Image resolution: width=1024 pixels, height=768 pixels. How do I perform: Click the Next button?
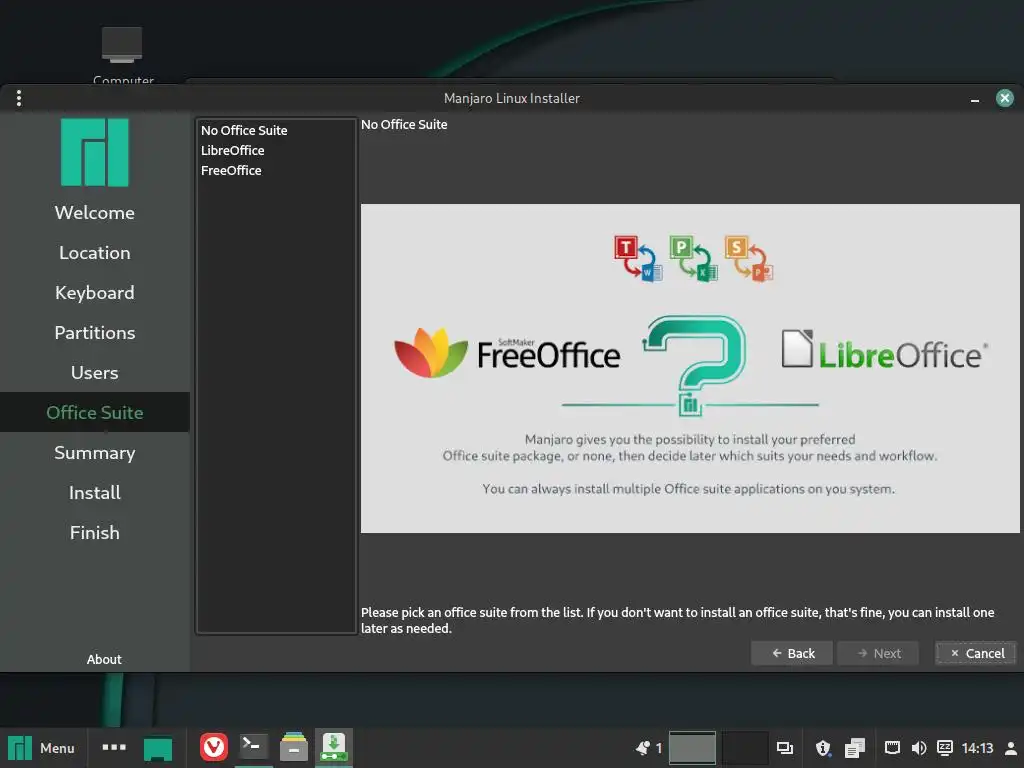[x=878, y=653]
